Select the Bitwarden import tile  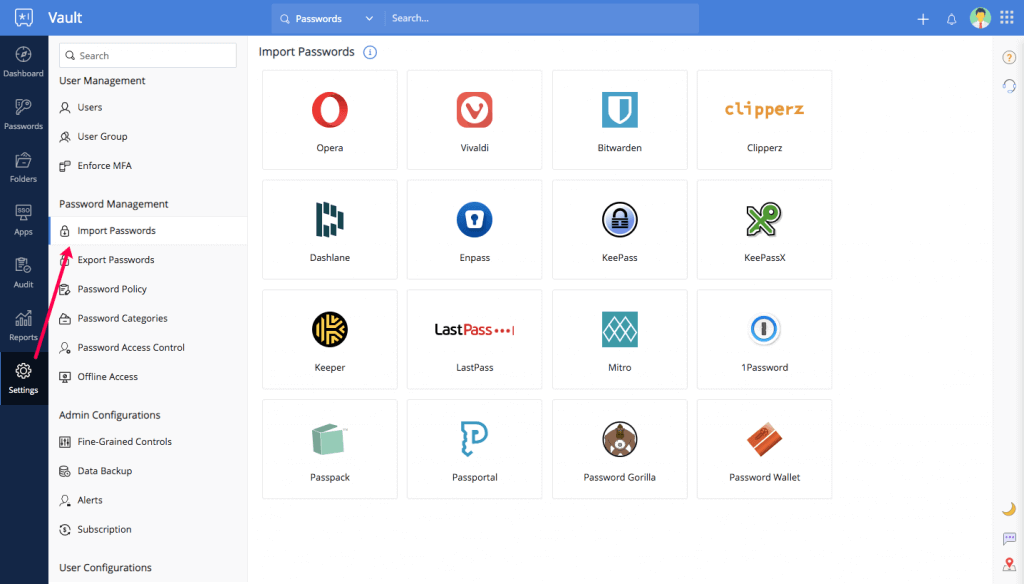tap(620, 120)
